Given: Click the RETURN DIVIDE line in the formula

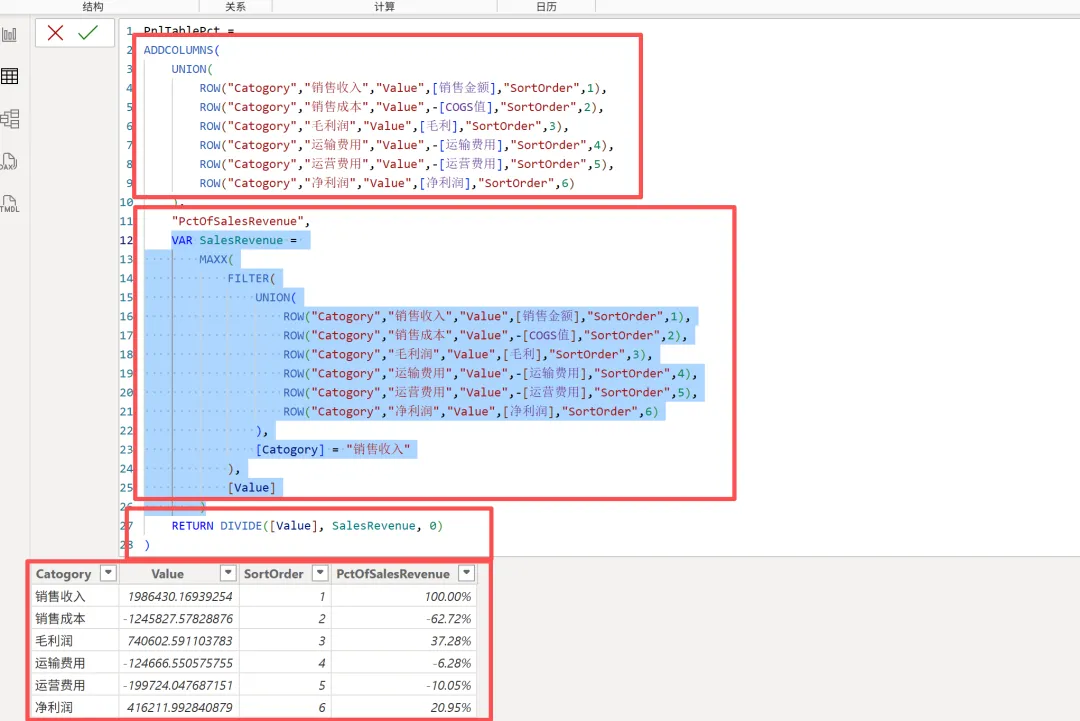Looking at the screenshot, I should coord(307,525).
